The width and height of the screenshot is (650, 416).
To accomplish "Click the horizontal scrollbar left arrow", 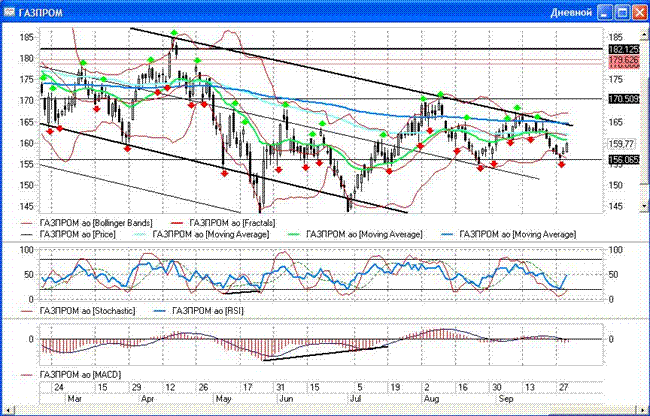I will tap(7, 409).
